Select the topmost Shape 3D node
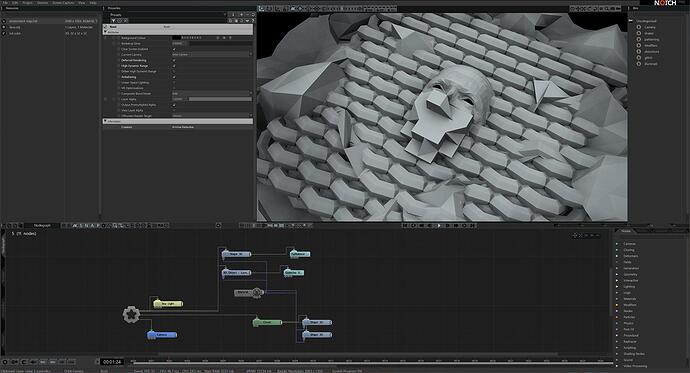 pyautogui.click(x=236, y=254)
